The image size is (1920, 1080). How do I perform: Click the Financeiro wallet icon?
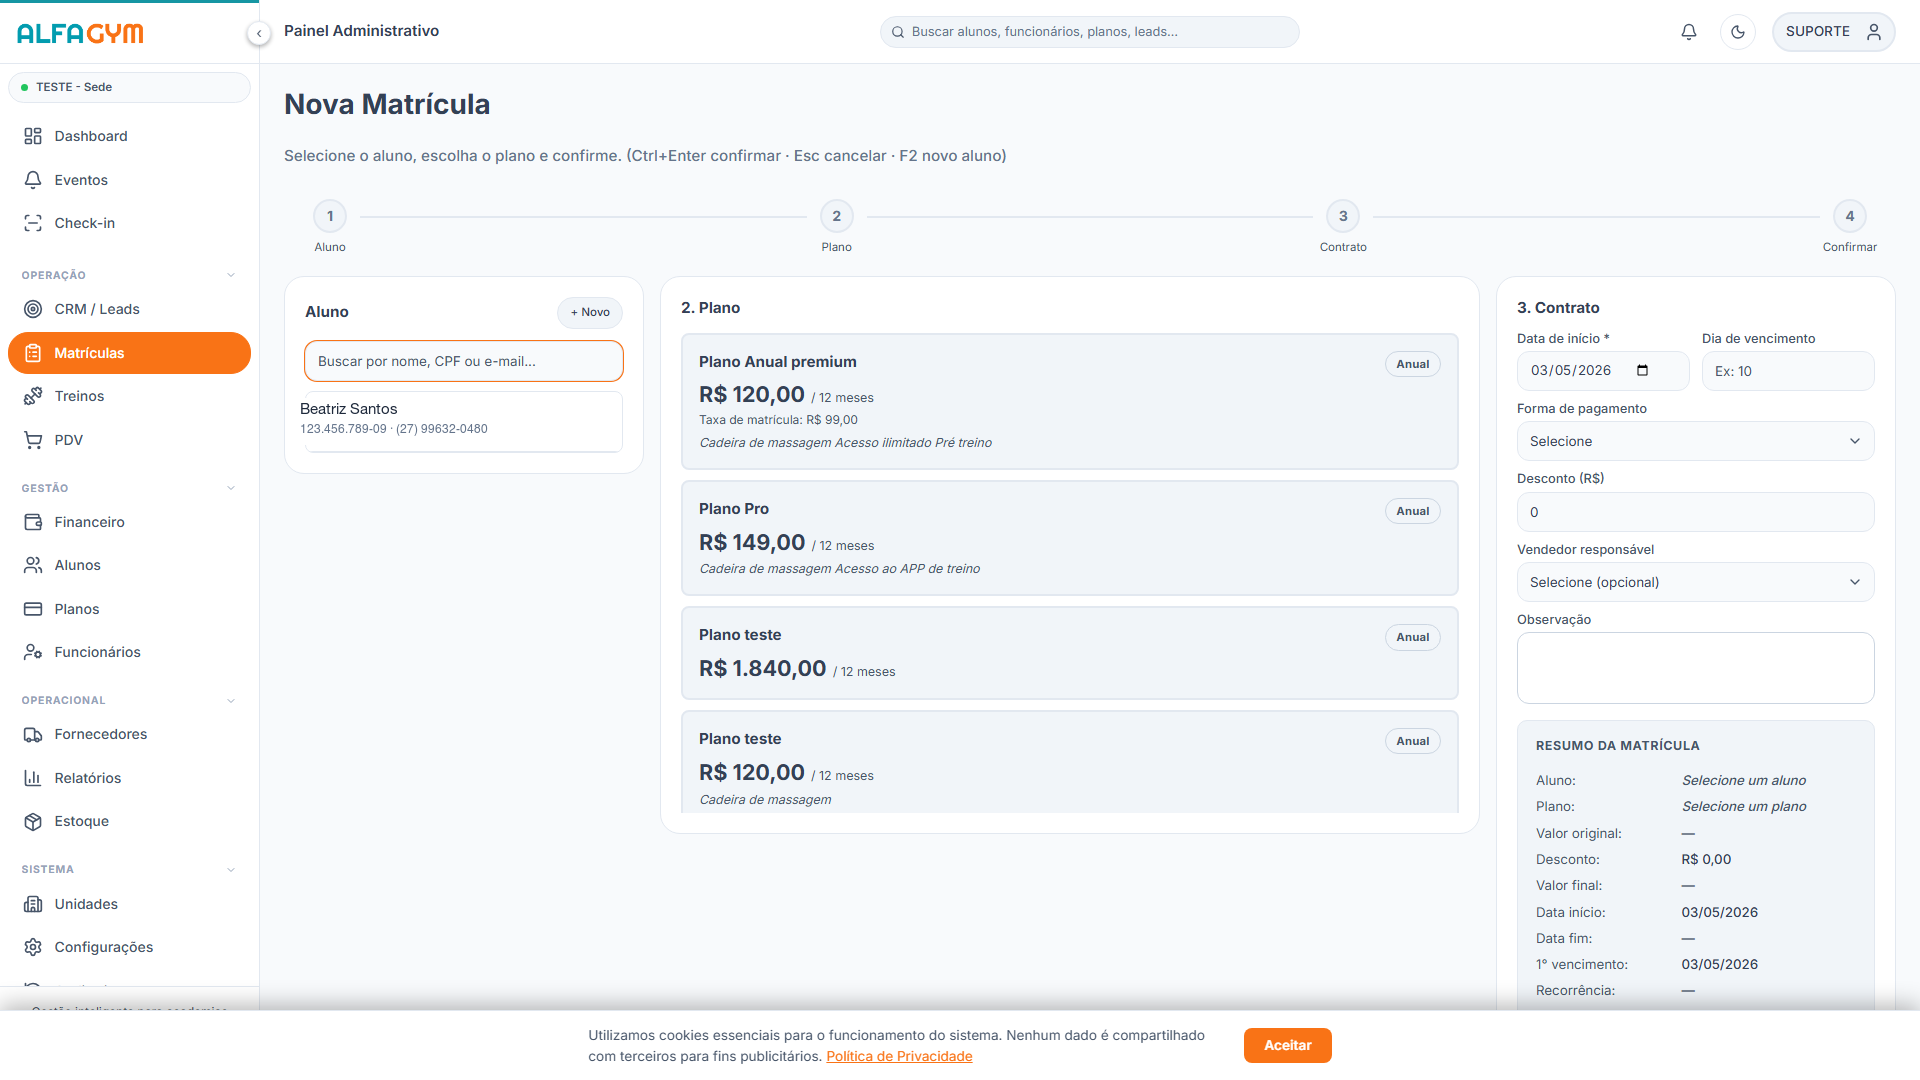click(x=33, y=522)
